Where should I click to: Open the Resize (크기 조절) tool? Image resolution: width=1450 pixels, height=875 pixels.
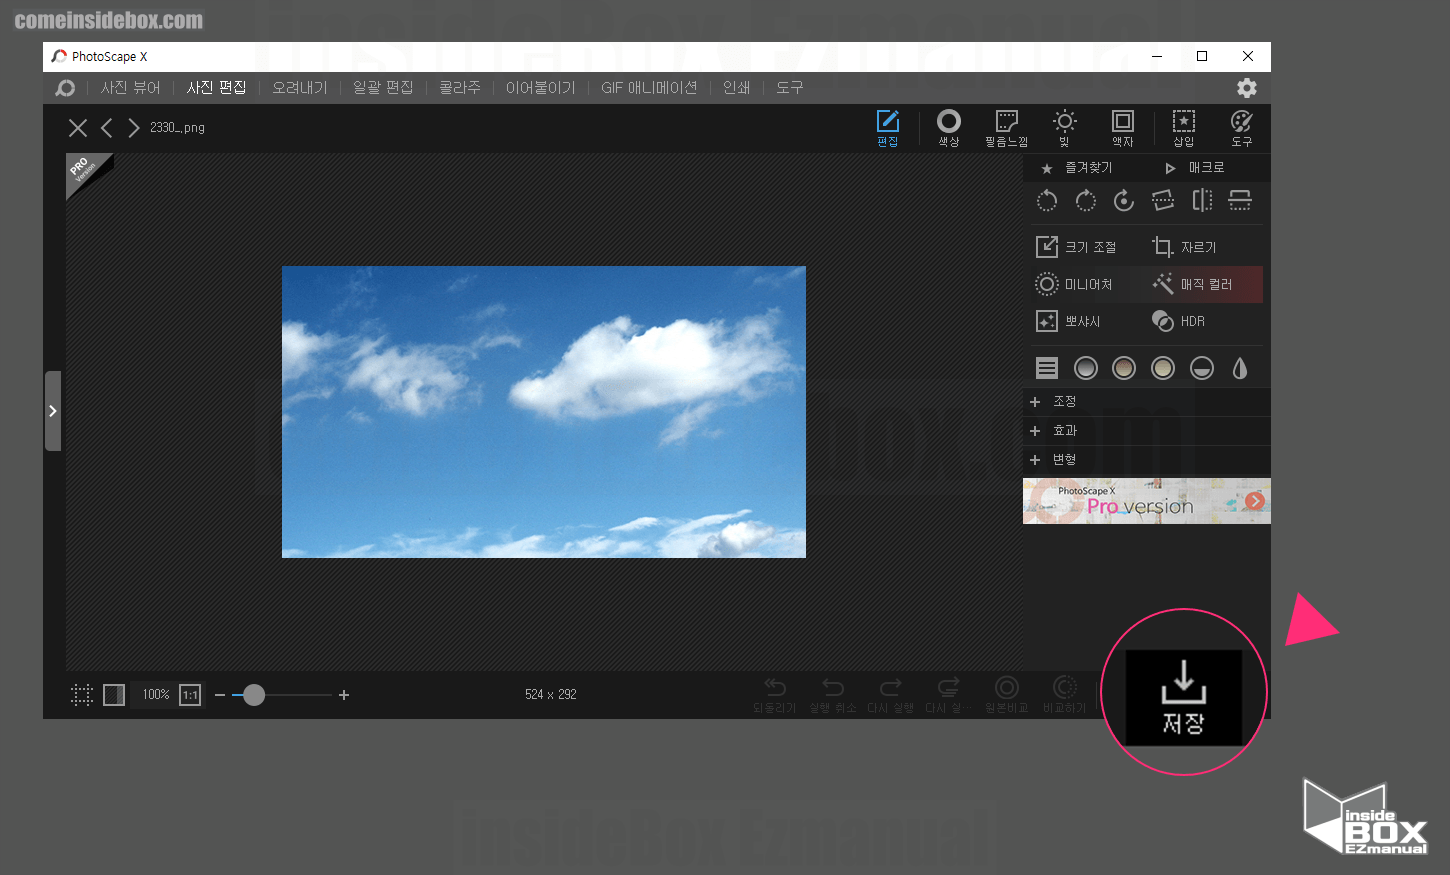tap(1077, 247)
